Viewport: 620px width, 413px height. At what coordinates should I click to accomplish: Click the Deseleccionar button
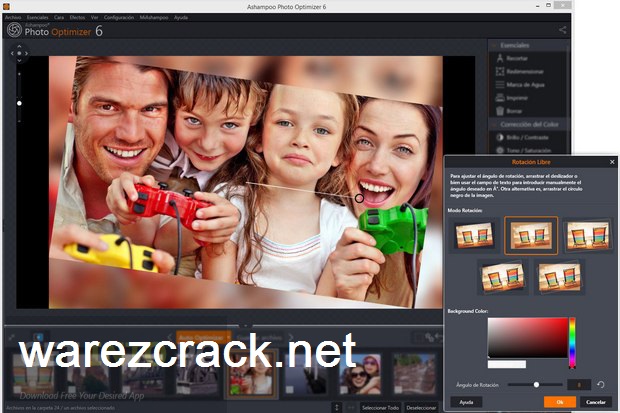pyautogui.click(x=421, y=407)
